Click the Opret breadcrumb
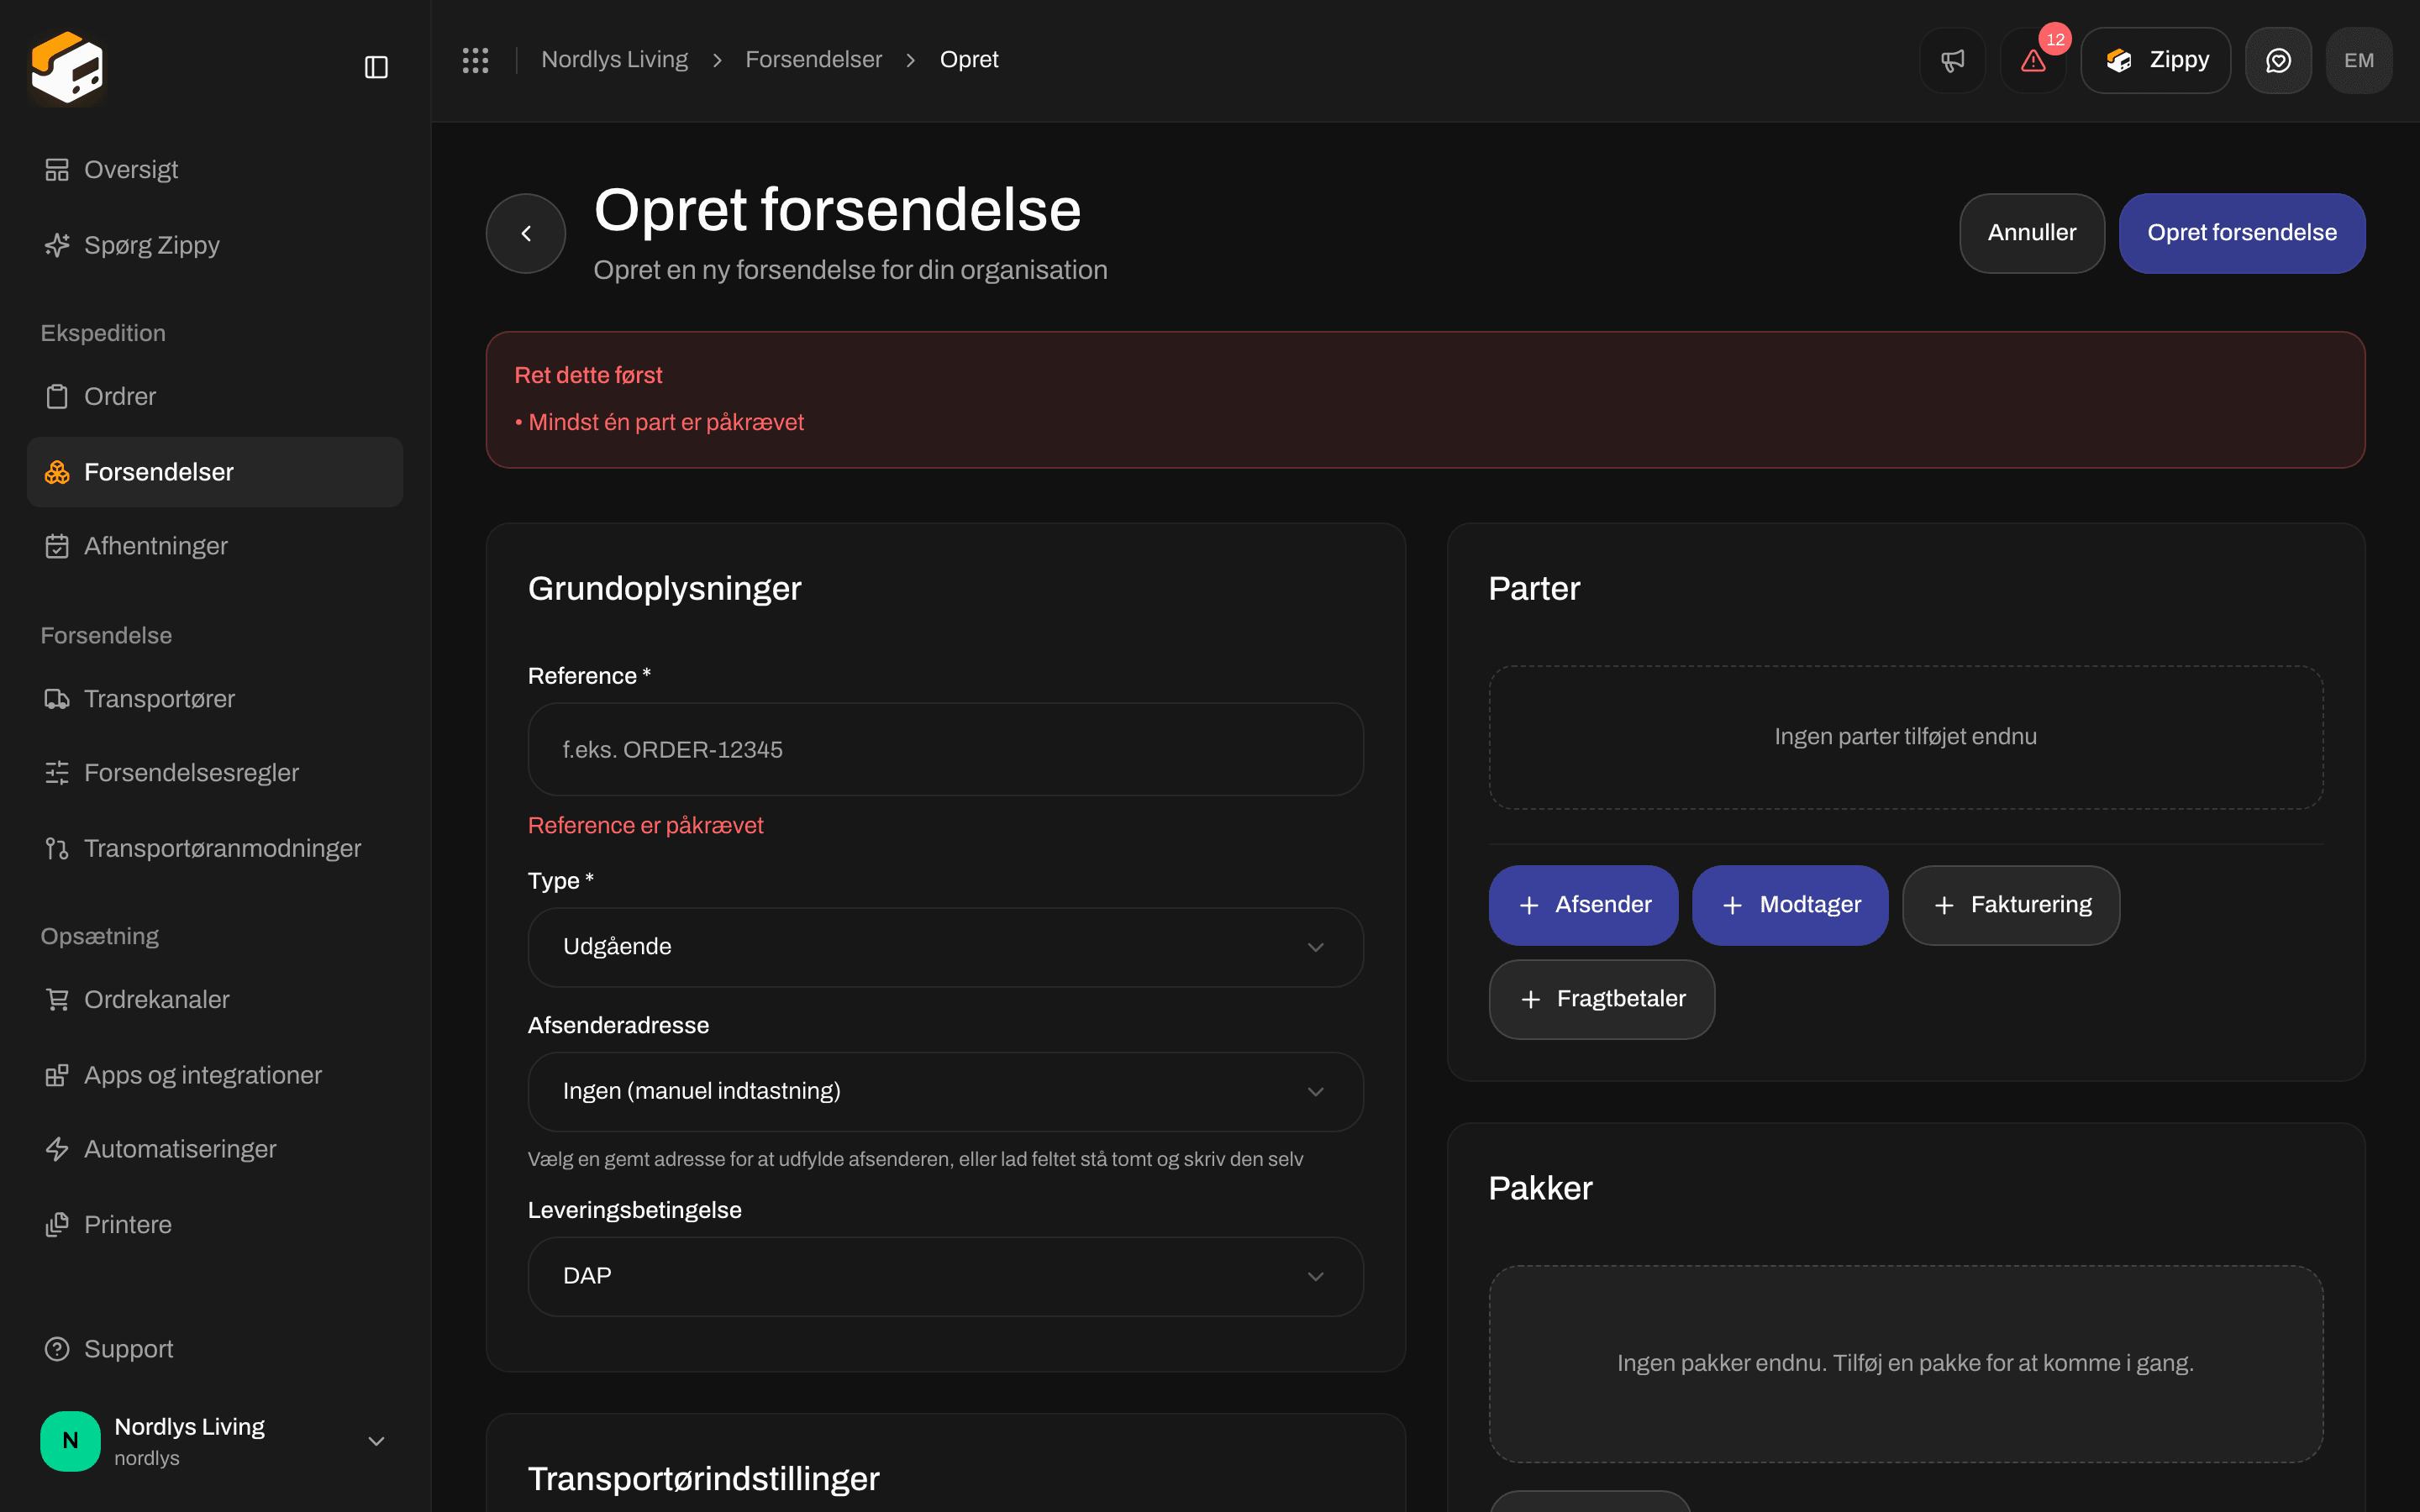The width and height of the screenshot is (2420, 1512). click(x=969, y=60)
